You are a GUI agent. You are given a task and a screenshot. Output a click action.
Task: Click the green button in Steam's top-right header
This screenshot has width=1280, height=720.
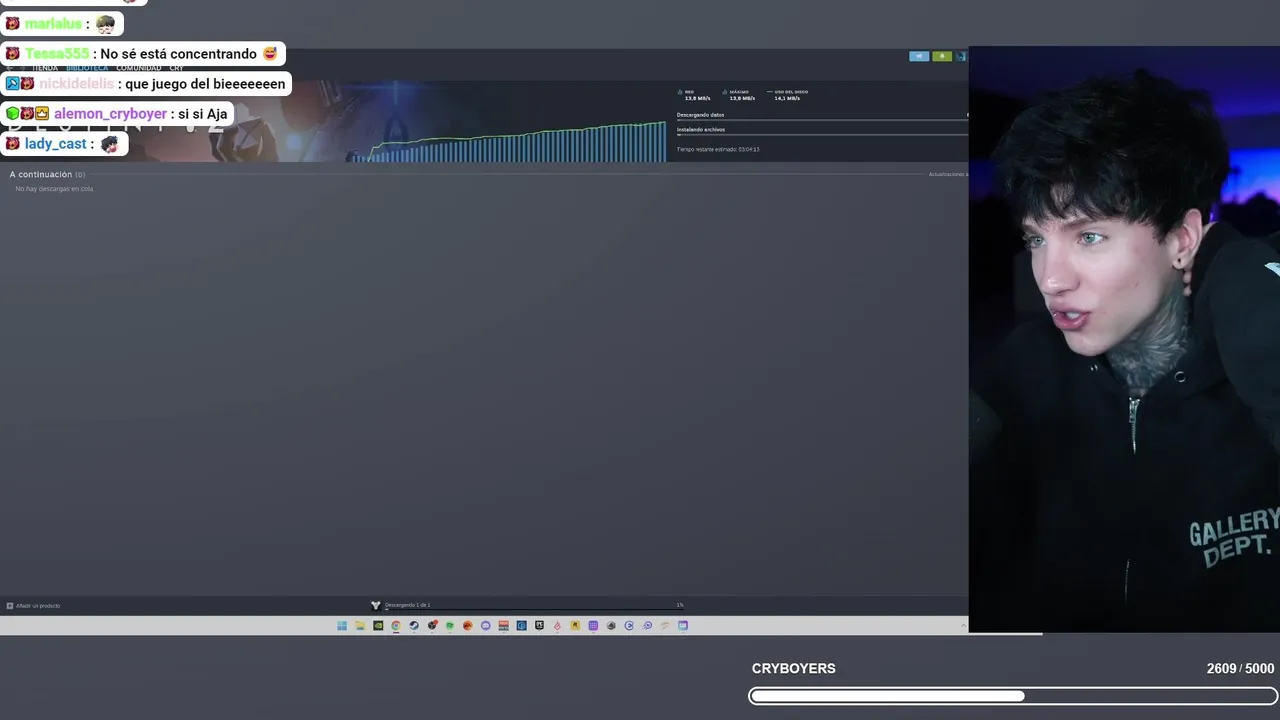pyautogui.click(x=942, y=56)
